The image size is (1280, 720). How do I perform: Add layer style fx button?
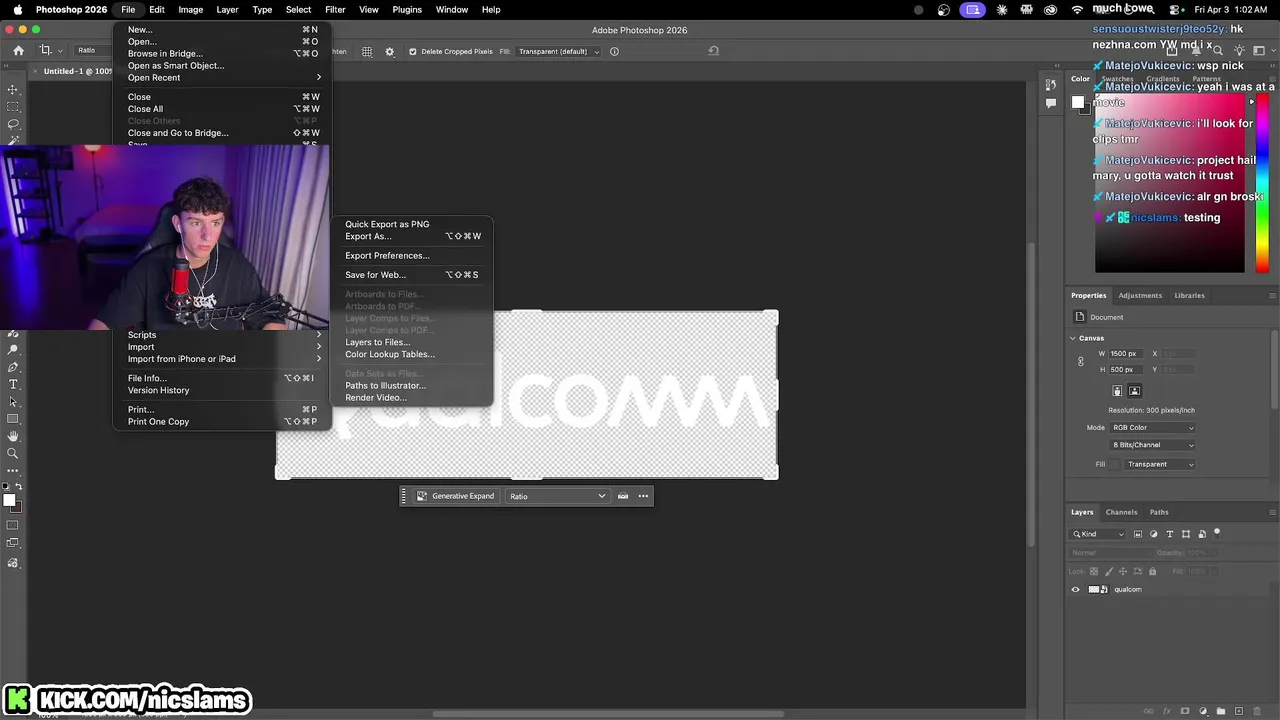(1167, 711)
